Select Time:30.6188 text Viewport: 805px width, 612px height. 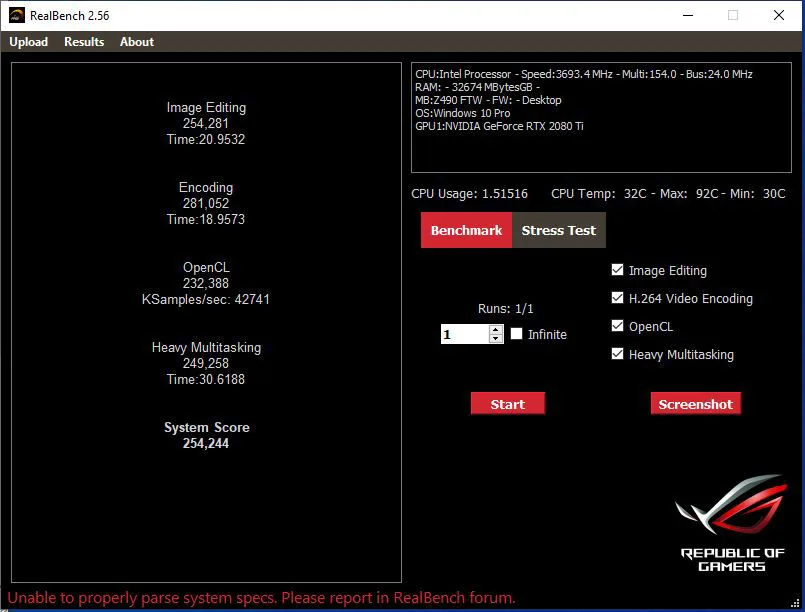(x=206, y=379)
